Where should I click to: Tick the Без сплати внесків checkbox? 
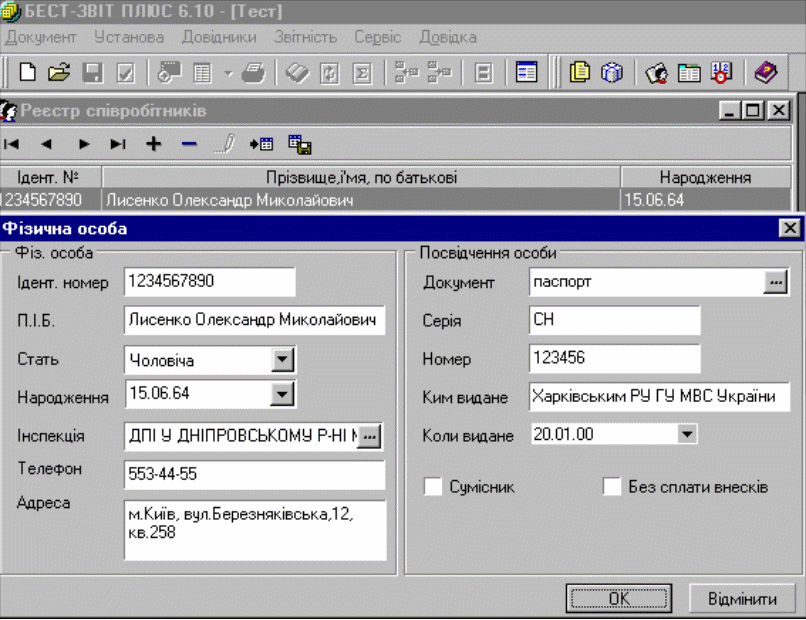[x=613, y=487]
